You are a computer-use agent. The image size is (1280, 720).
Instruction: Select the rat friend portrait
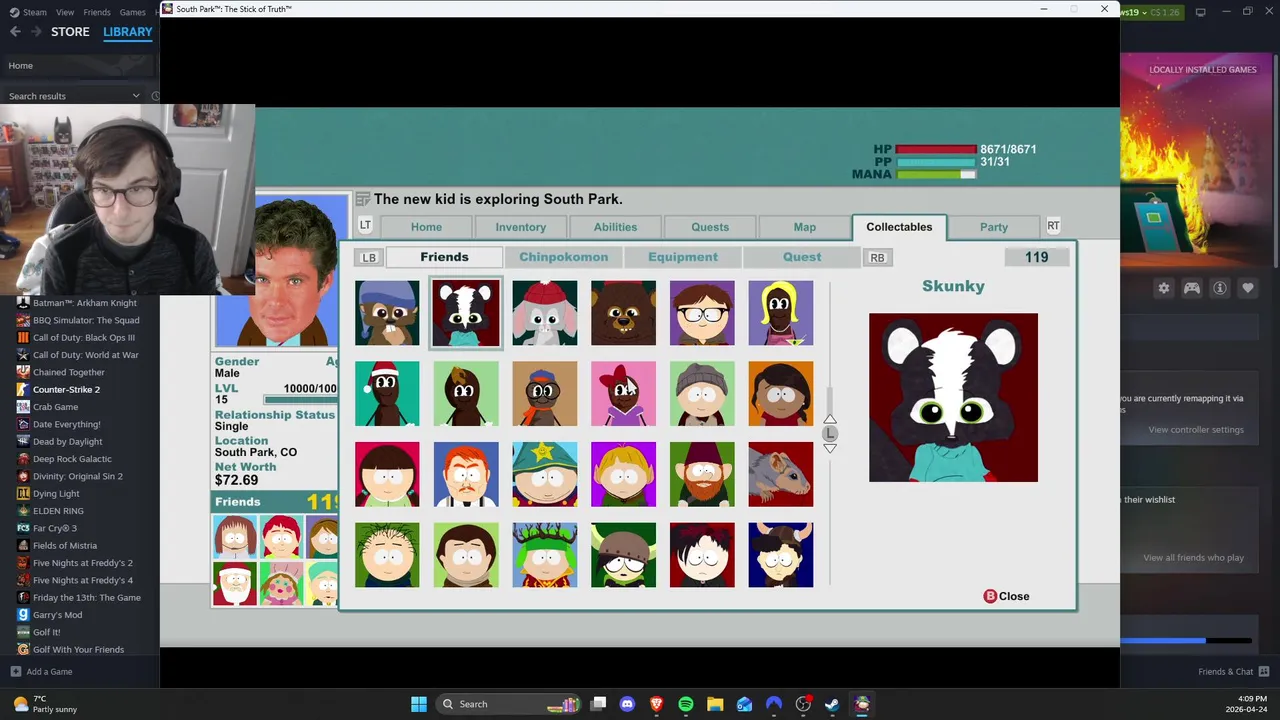tap(780, 474)
